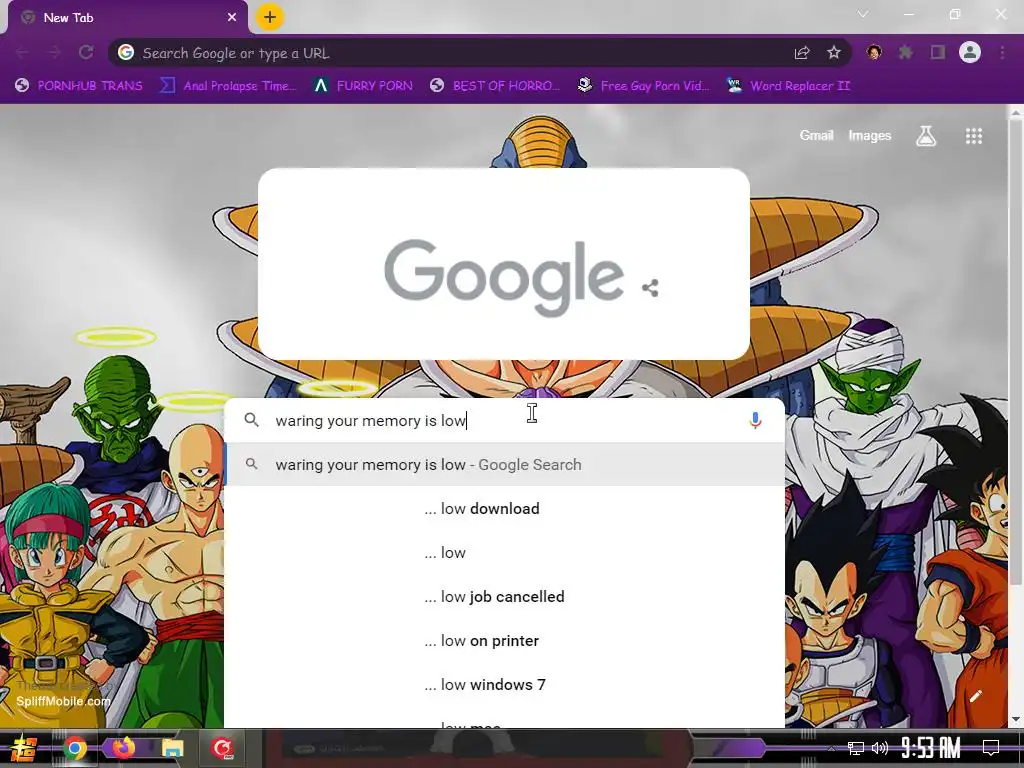
Task: Open the Extensions puzzle menu
Action: point(905,52)
